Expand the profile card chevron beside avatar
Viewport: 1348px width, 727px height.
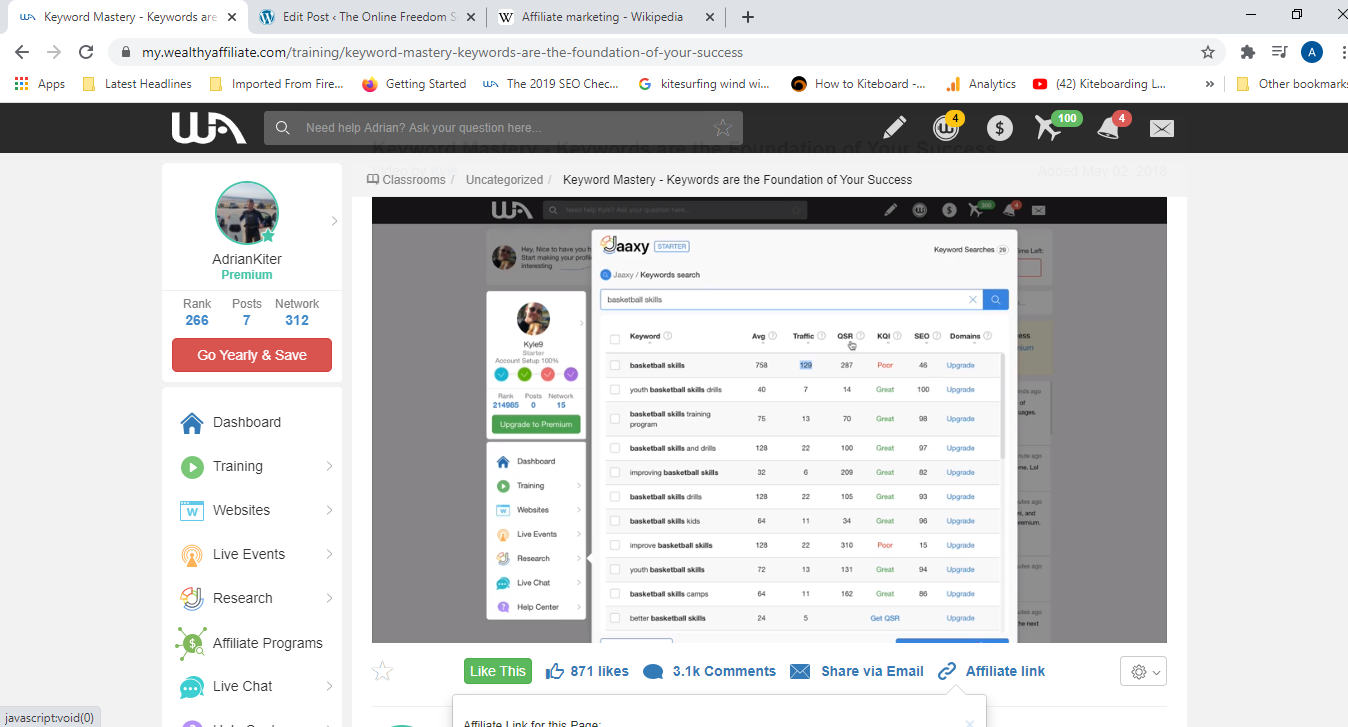point(334,221)
